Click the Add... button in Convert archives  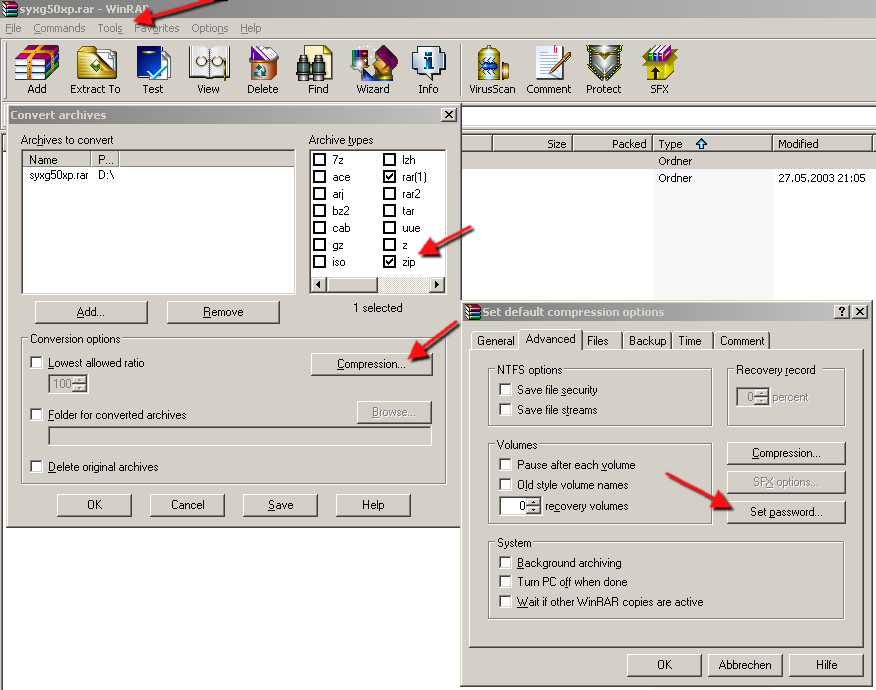point(91,312)
